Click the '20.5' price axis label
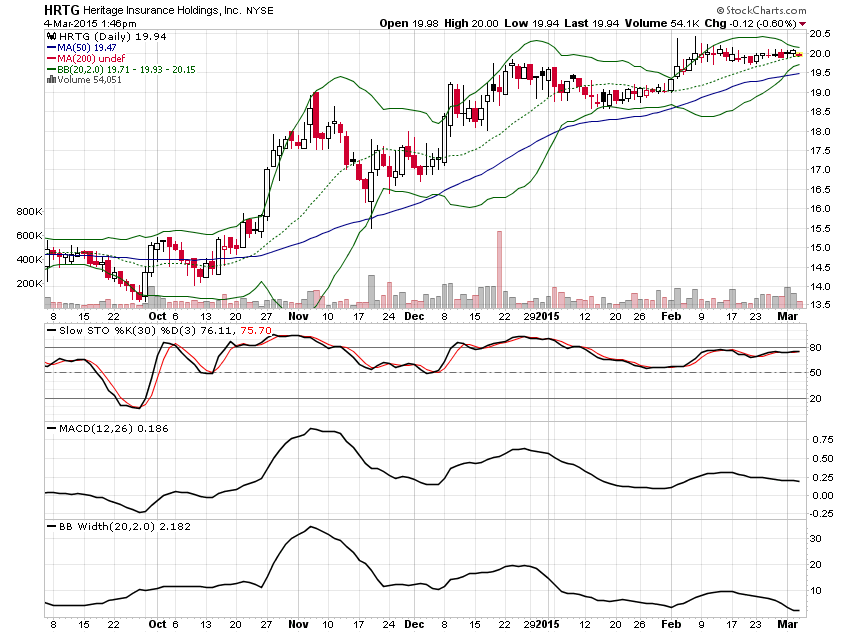Image resolution: width=850 pixels, height=633 pixels. (820, 34)
